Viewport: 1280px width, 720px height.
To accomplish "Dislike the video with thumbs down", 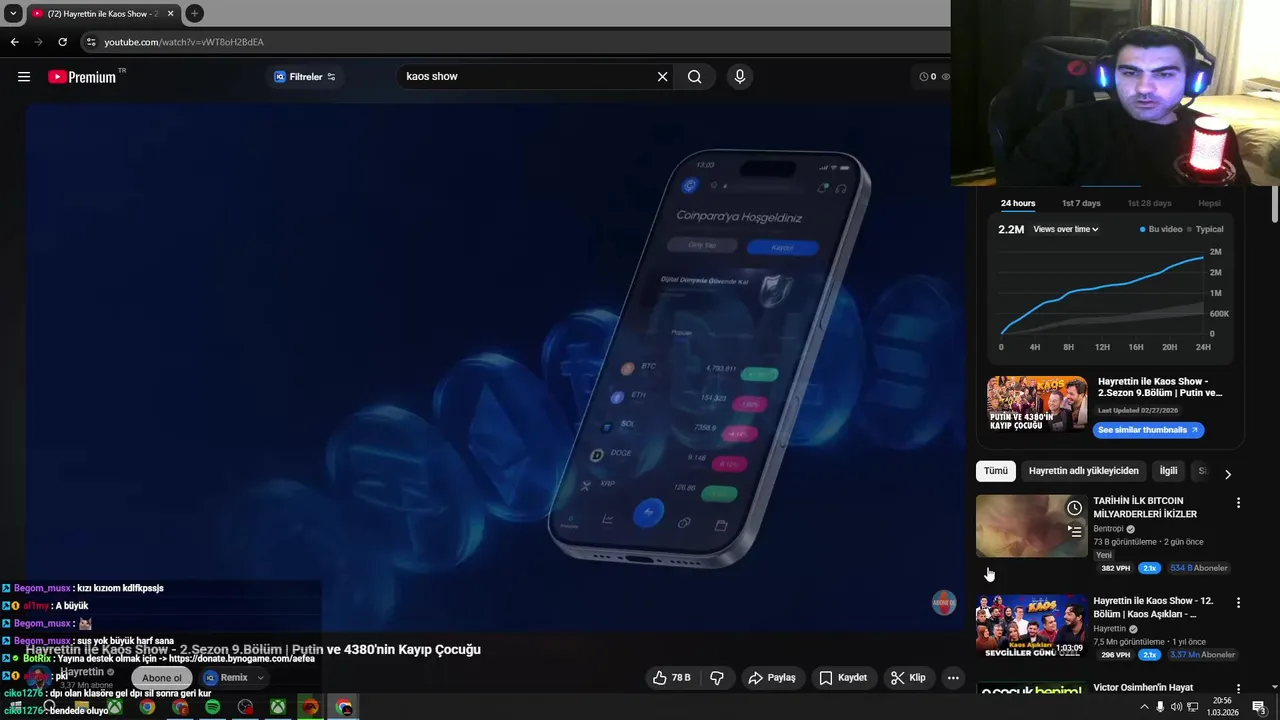I will coord(717,678).
